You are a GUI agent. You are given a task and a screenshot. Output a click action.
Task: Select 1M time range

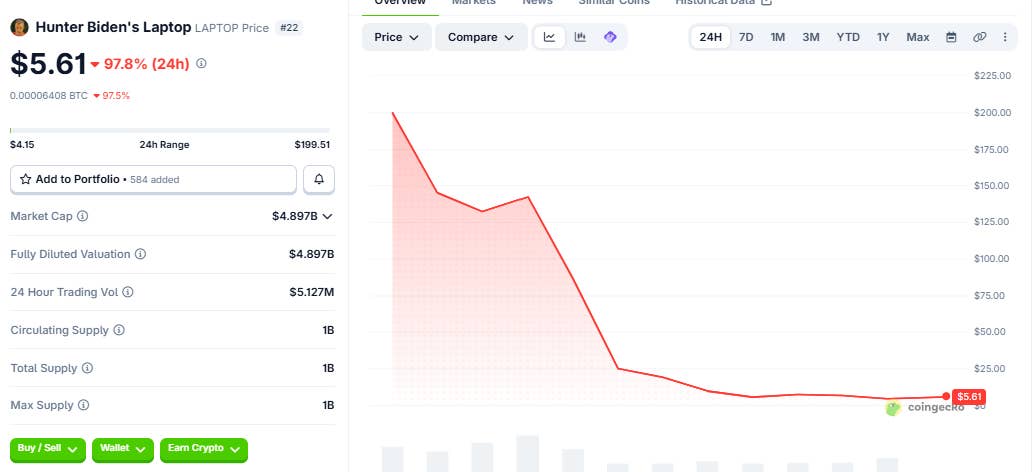(x=778, y=37)
